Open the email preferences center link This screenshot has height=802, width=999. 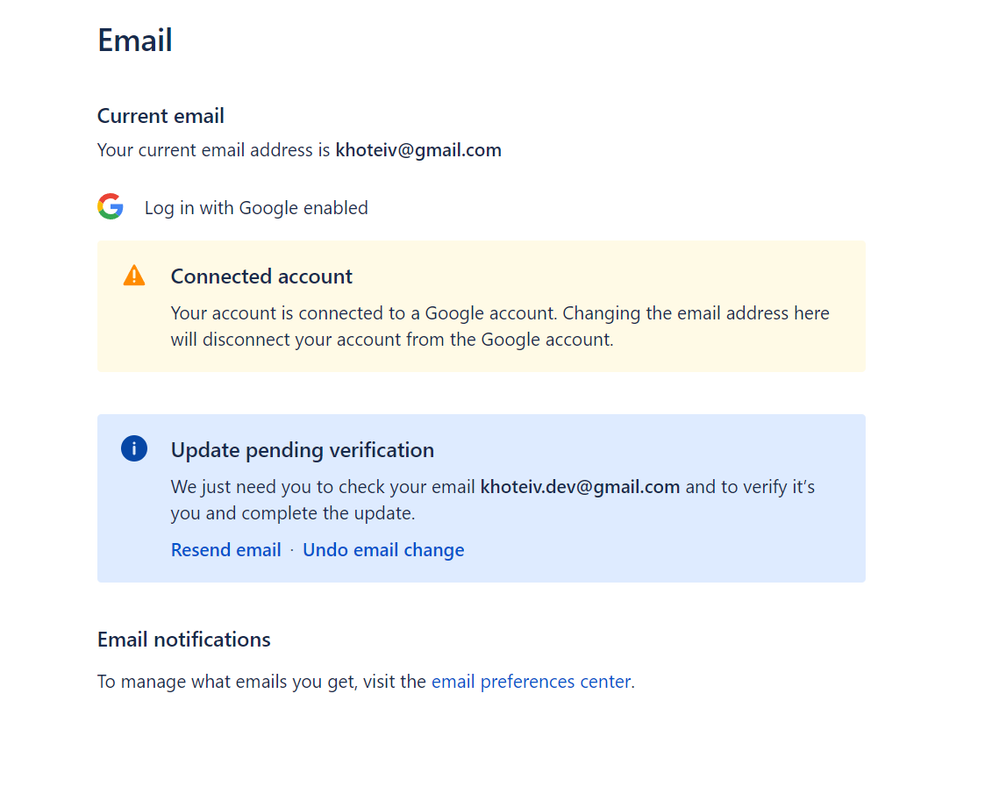coord(531,682)
